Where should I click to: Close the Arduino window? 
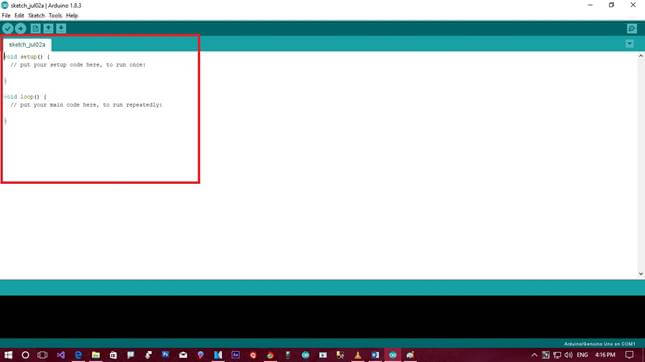(633, 5)
